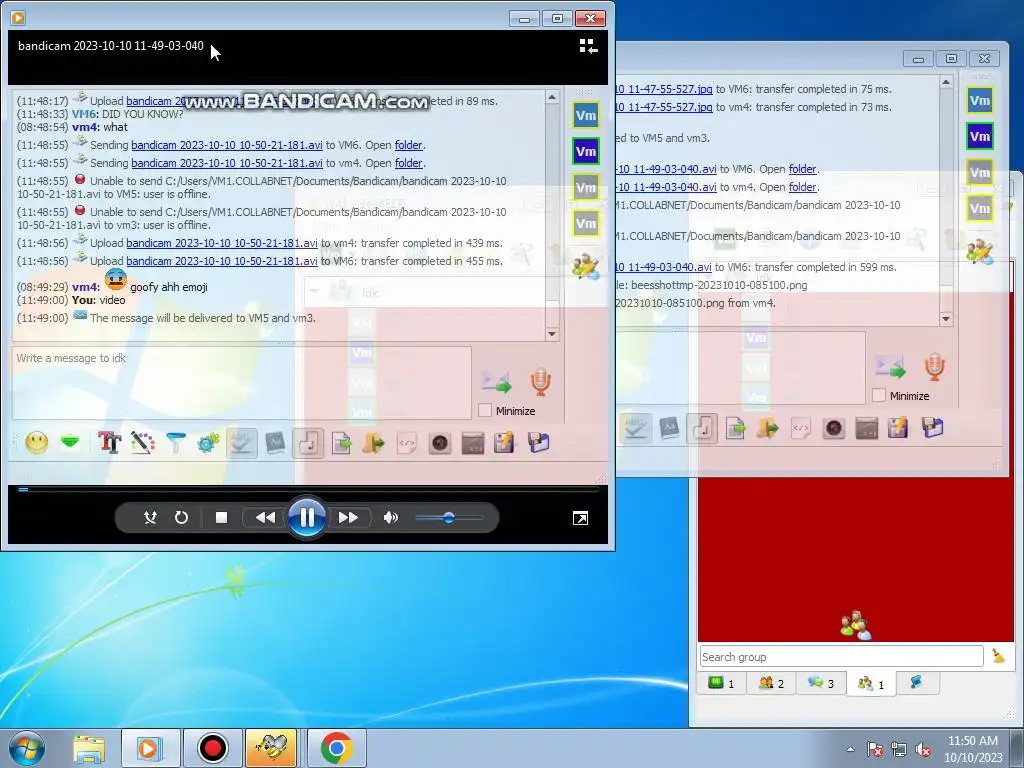
Task: Open 11-47-55-527.jpg link sent to VM6
Action: click(664, 89)
